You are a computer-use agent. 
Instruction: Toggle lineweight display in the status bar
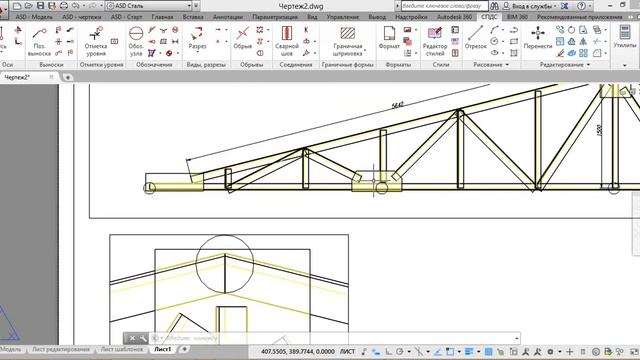click(469, 351)
